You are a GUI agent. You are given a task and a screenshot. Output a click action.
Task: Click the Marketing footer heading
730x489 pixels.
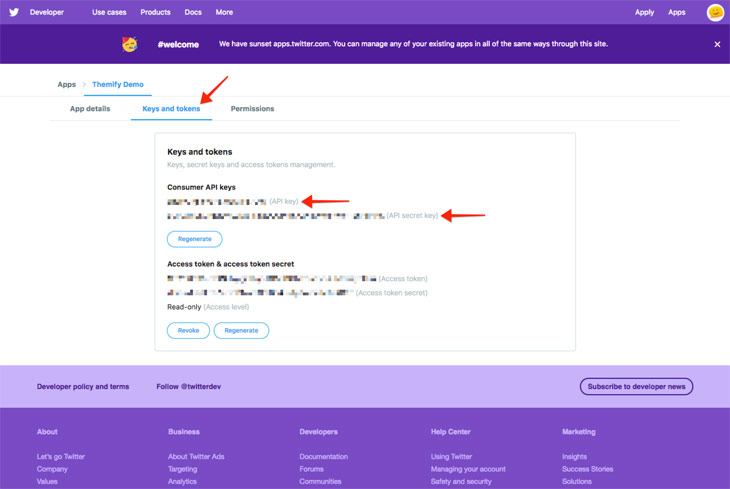click(579, 432)
